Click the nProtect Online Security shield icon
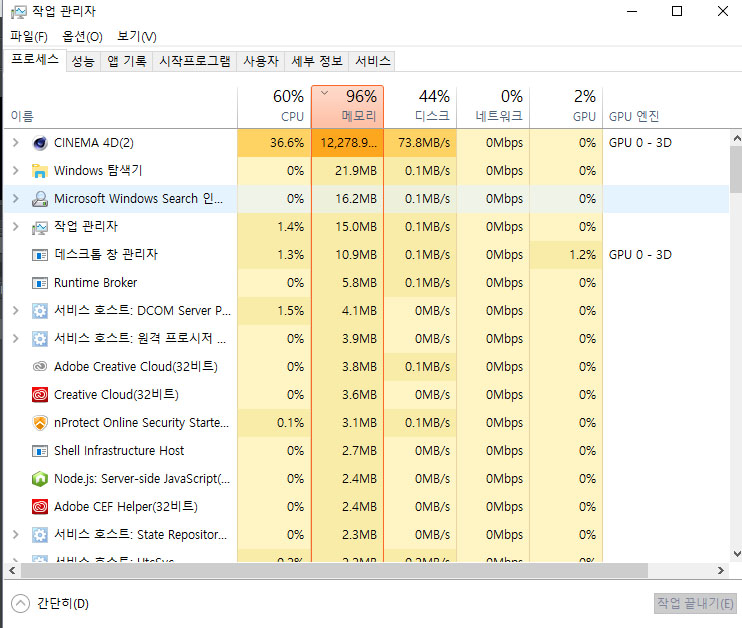Screen dimensions: 742x628 point(40,423)
